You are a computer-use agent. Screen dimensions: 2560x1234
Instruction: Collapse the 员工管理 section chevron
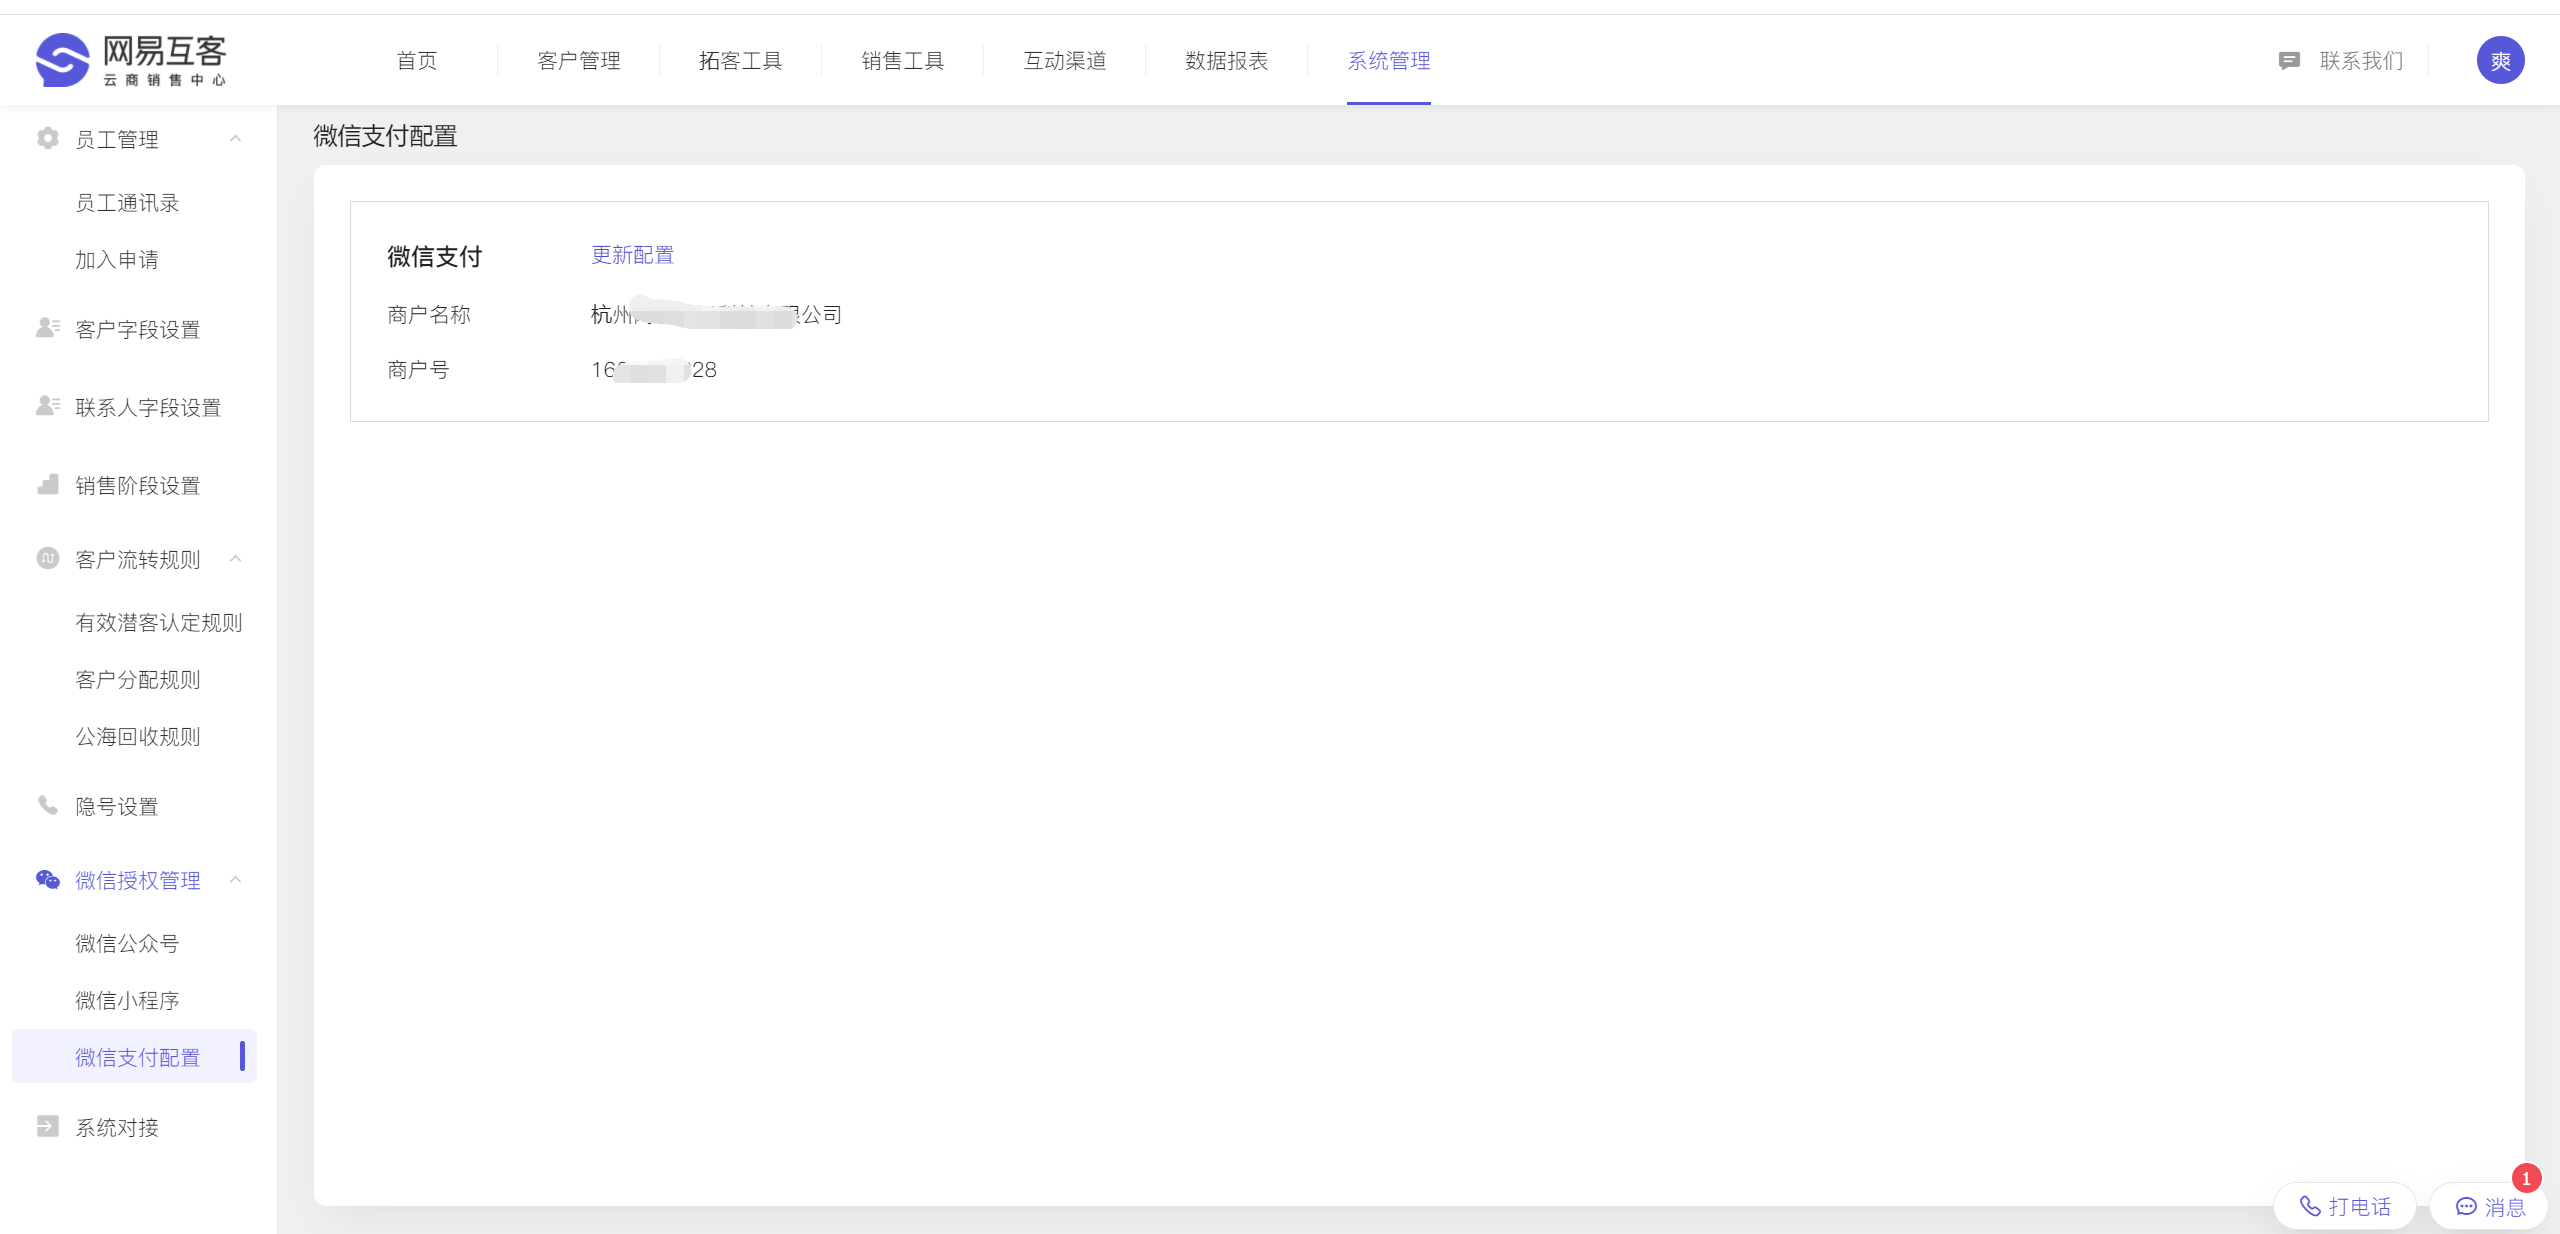[x=236, y=138]
